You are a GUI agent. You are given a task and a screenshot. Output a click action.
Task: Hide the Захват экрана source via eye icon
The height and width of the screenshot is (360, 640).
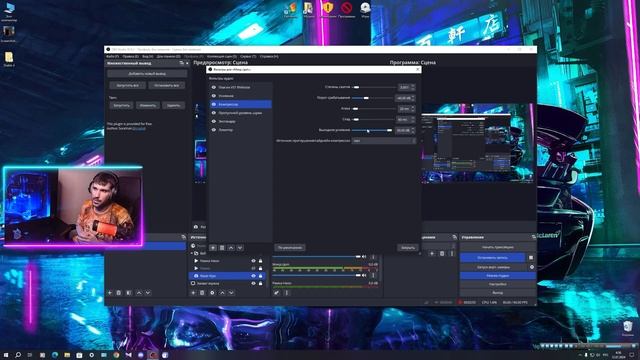253,283
